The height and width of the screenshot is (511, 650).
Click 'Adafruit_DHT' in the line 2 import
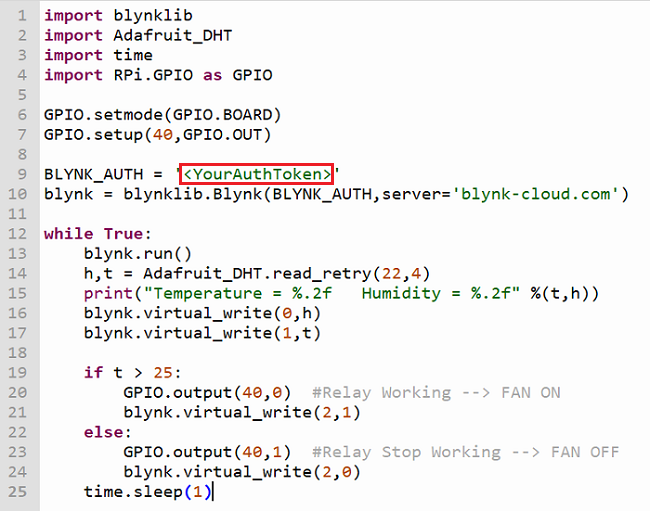click(x=173, y=36)
